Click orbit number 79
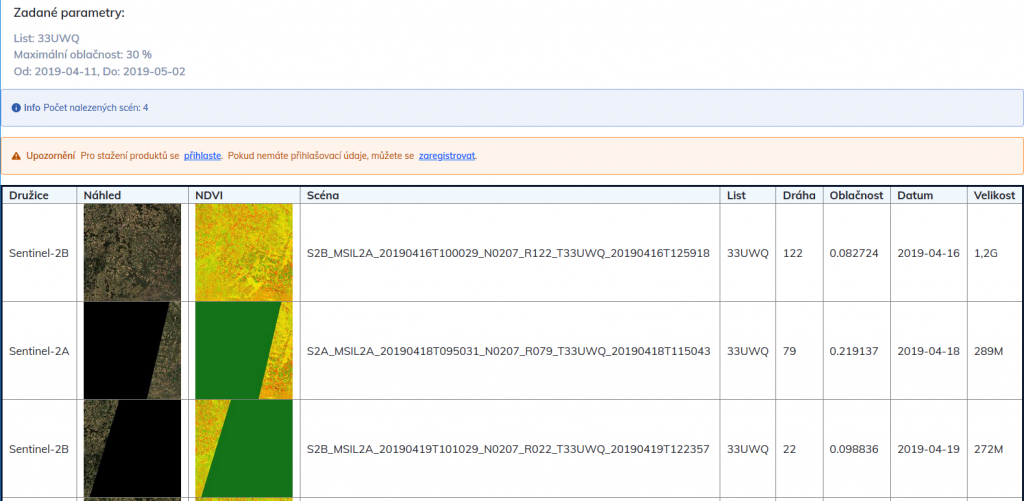This screenshot has width=1024, height=501. [x=788, y=351]
